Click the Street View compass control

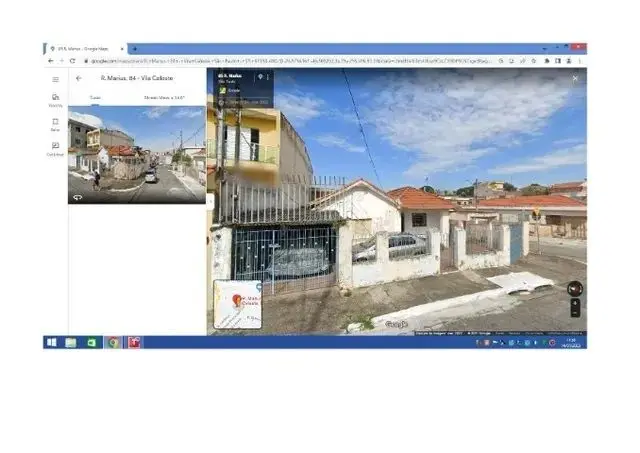pos(574,289)
